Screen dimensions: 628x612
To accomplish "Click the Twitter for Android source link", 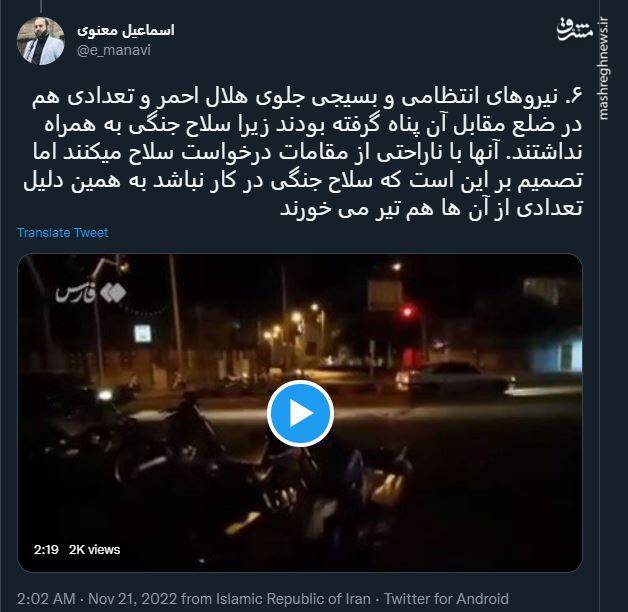I will tap(446, 599).
